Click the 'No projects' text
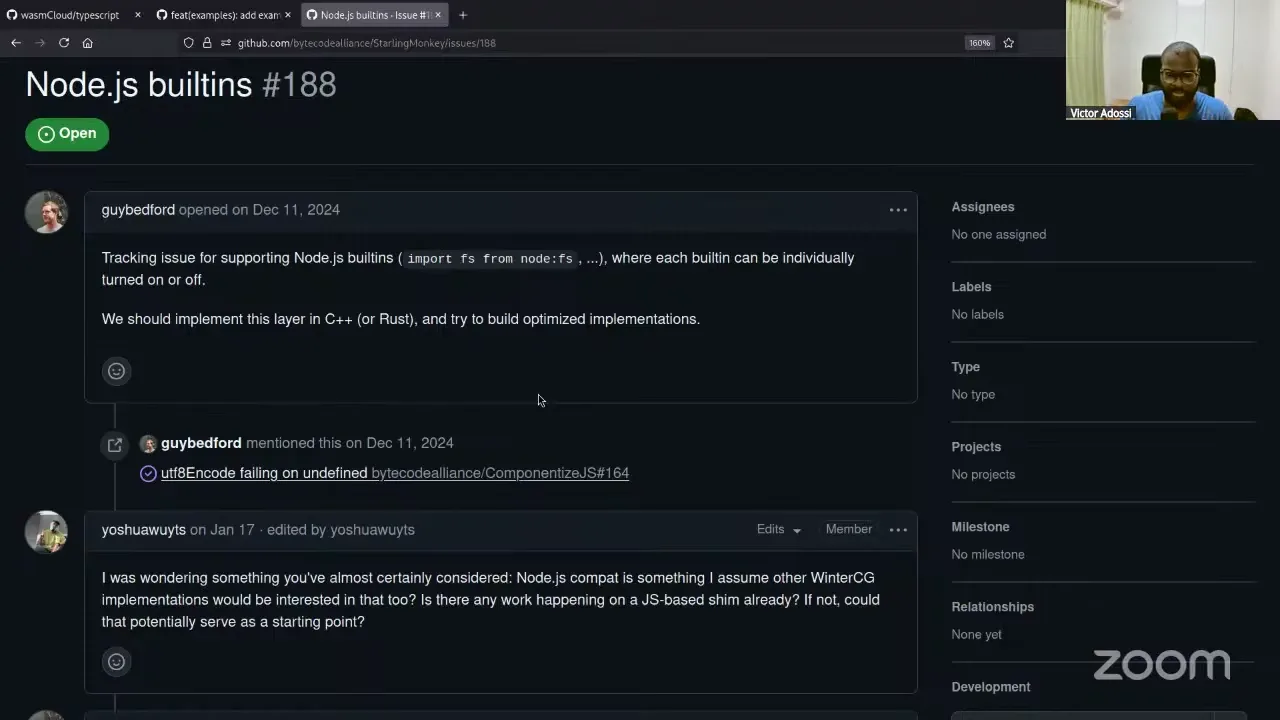 tap(983, 474)
